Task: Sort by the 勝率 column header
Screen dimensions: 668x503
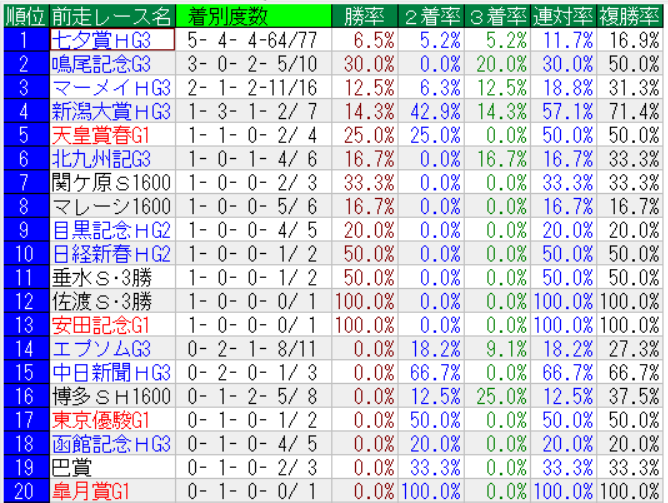Action: (x=365, y=17)
